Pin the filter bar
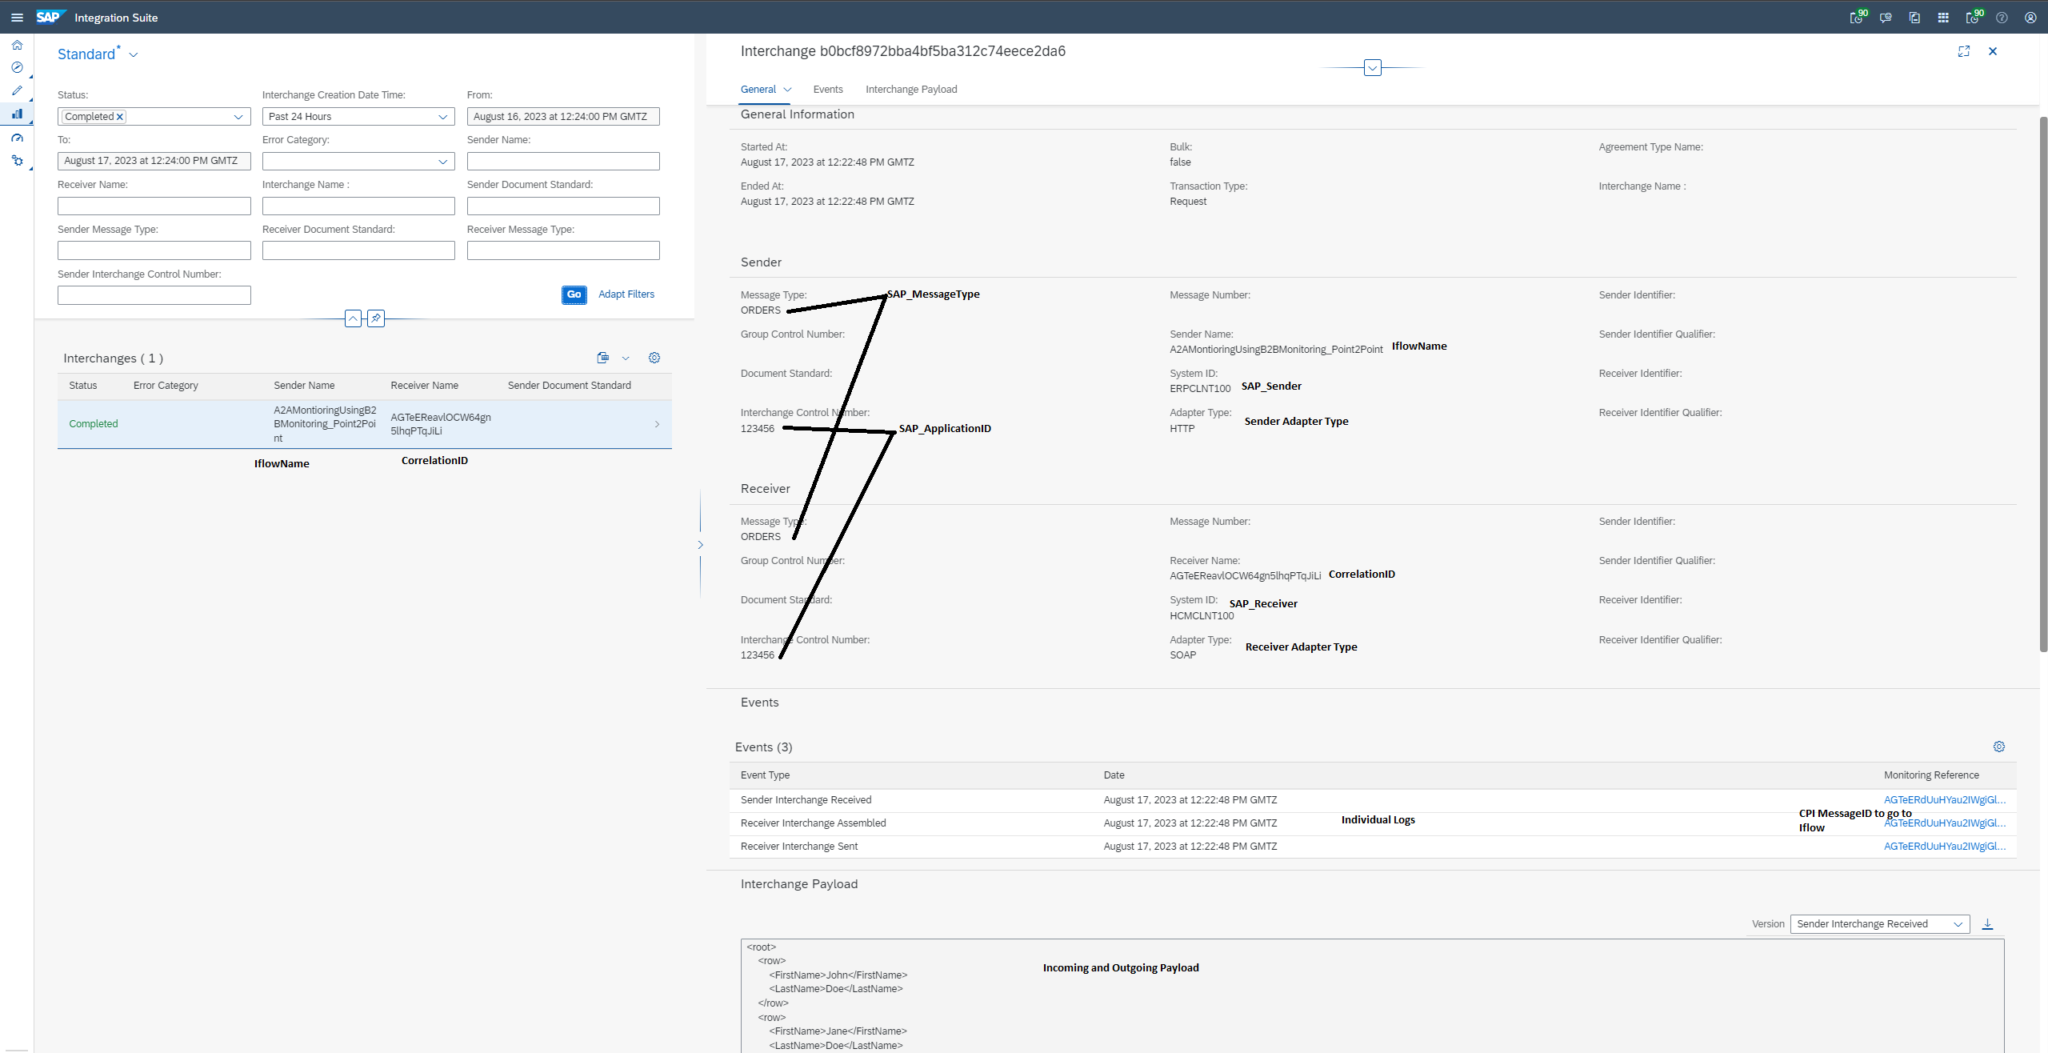The image size is (2048, 1053). pos(375,317)
